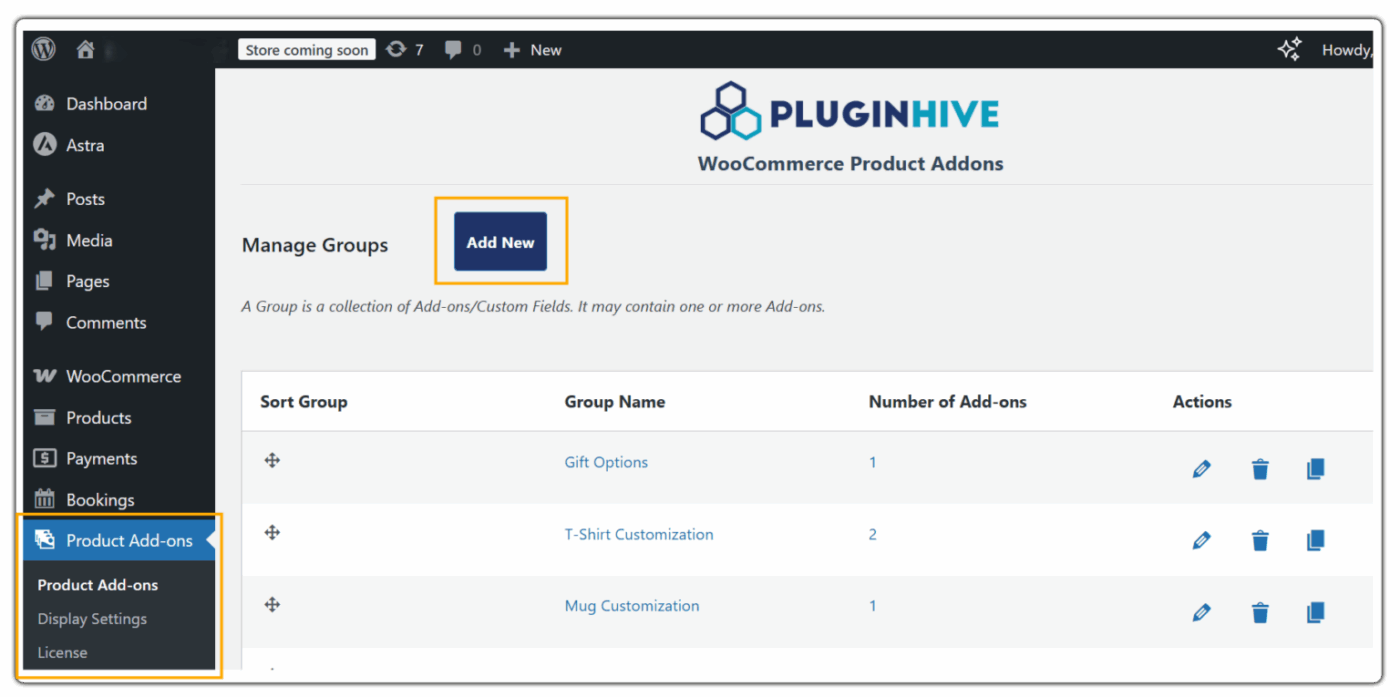Select the Product Add-ons sidebar icon

tap(45, 539)
